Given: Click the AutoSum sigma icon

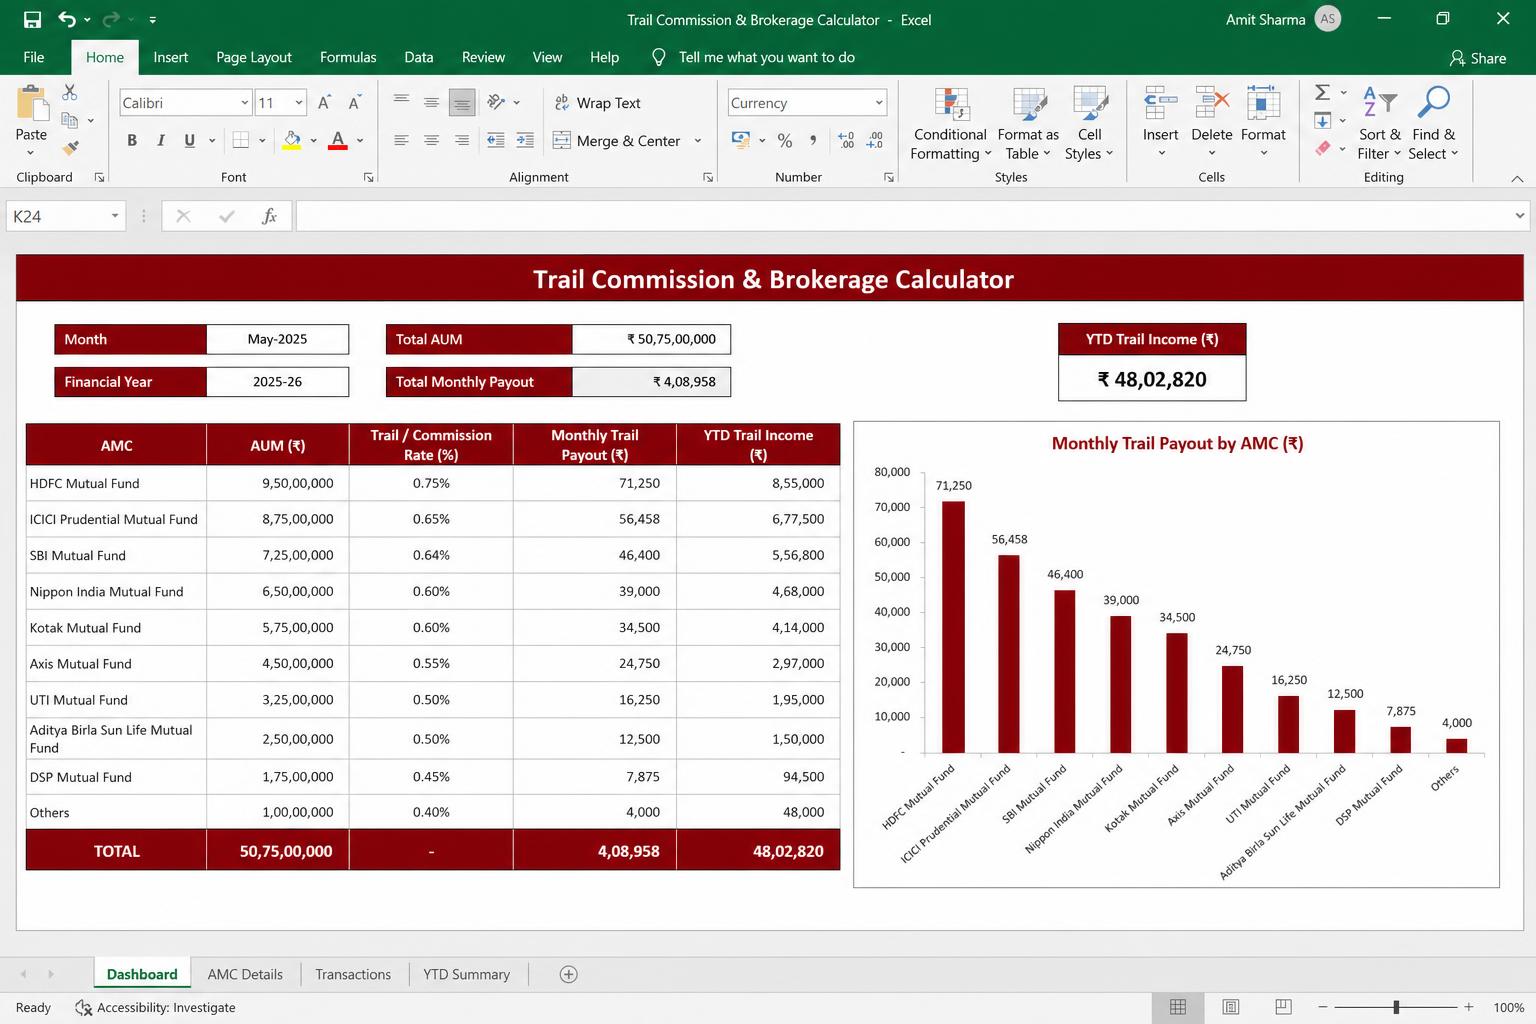Looking at the screenshot, I should click(x=1322, y=92).
